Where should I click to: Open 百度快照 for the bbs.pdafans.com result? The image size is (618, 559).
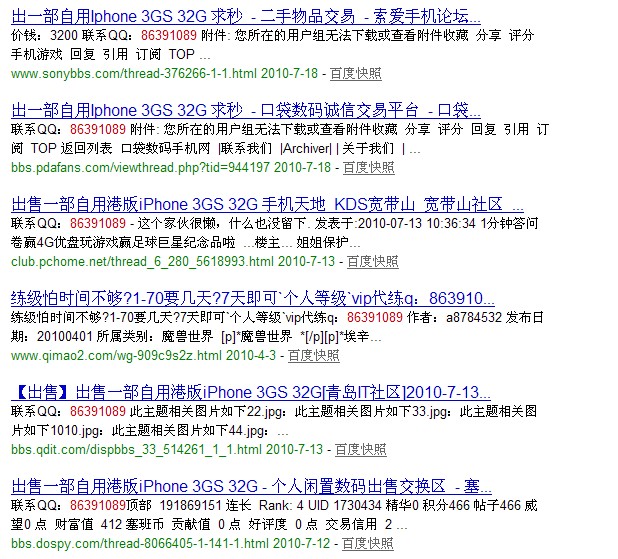(369, 168)
